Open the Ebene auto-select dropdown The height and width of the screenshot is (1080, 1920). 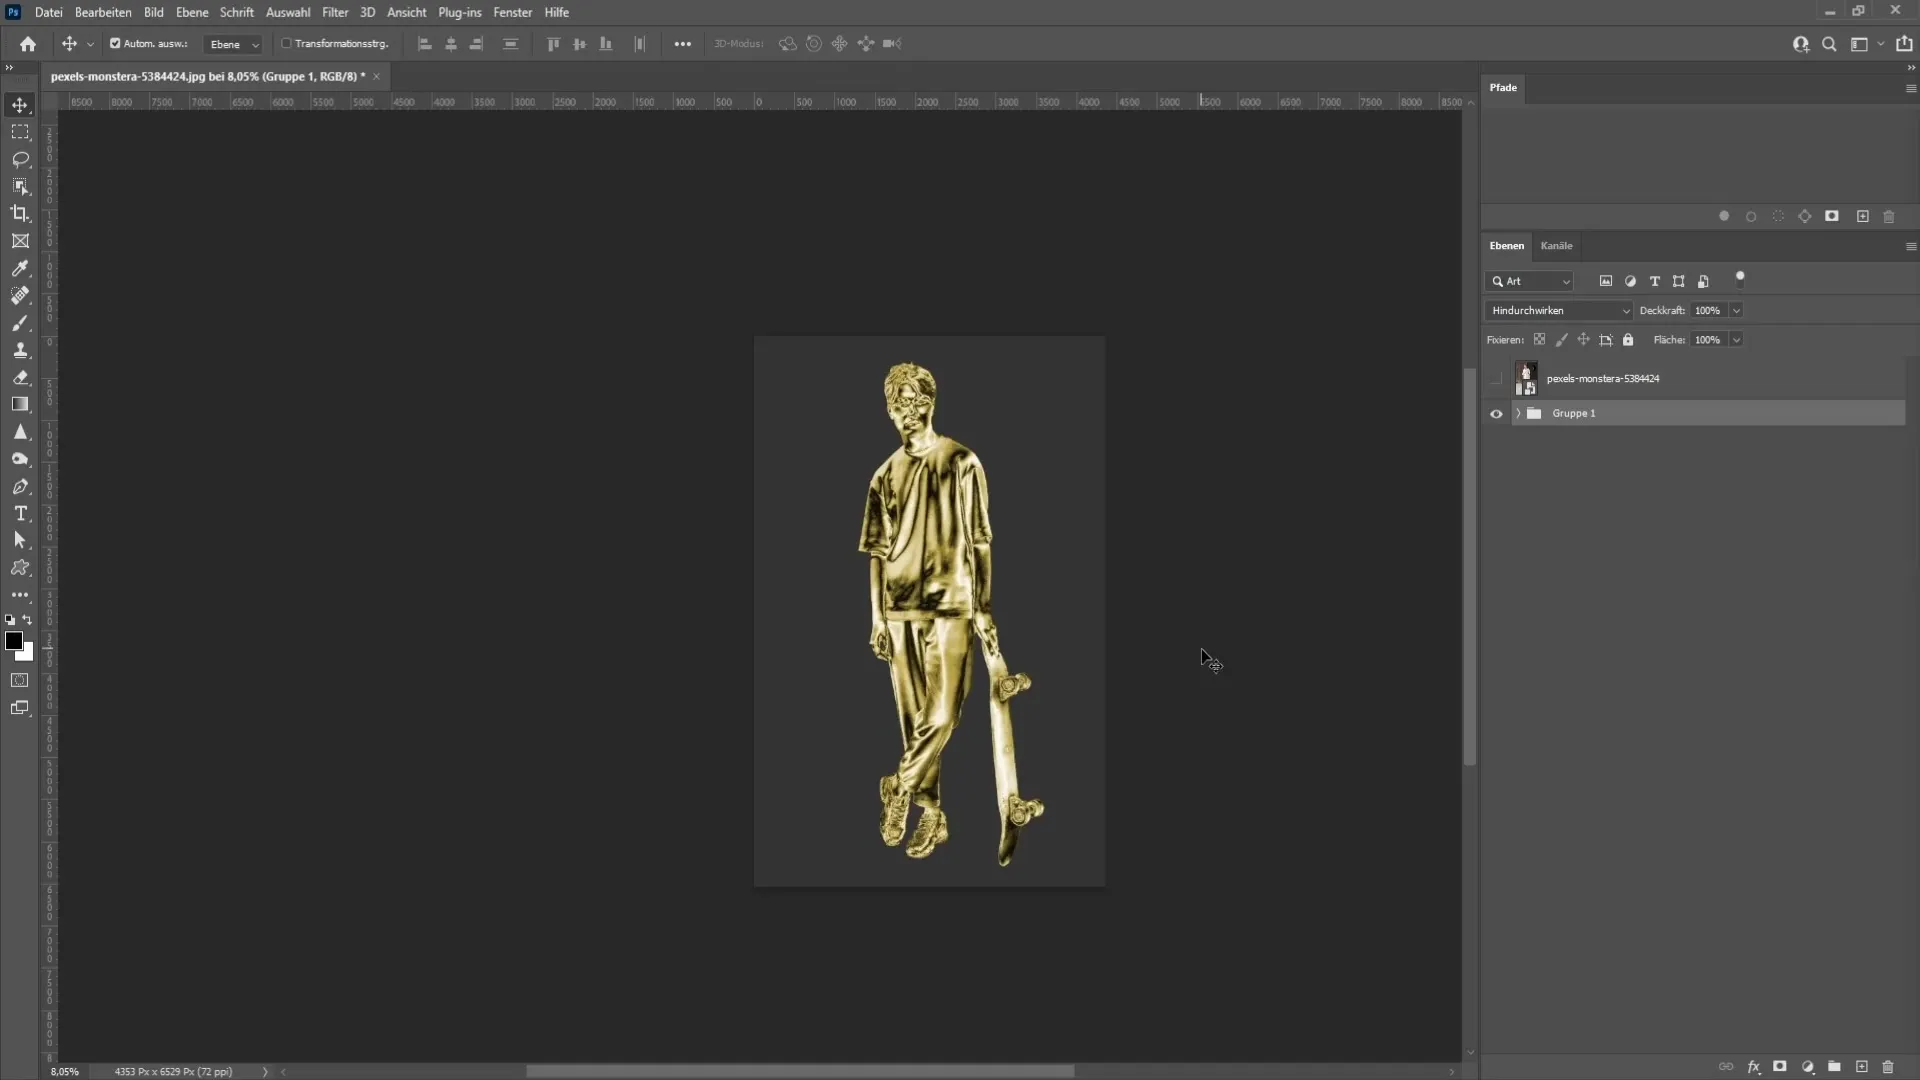[233, 44]
